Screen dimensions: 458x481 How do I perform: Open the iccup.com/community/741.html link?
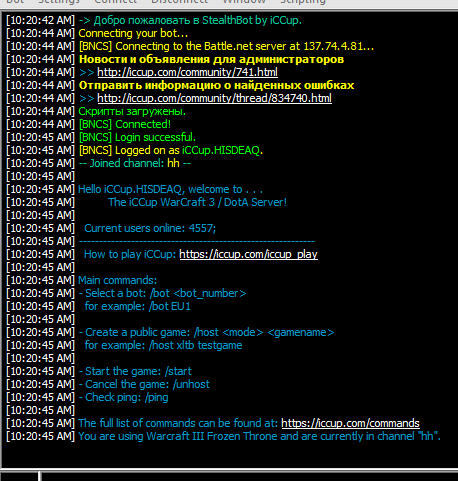pos(187,72)
